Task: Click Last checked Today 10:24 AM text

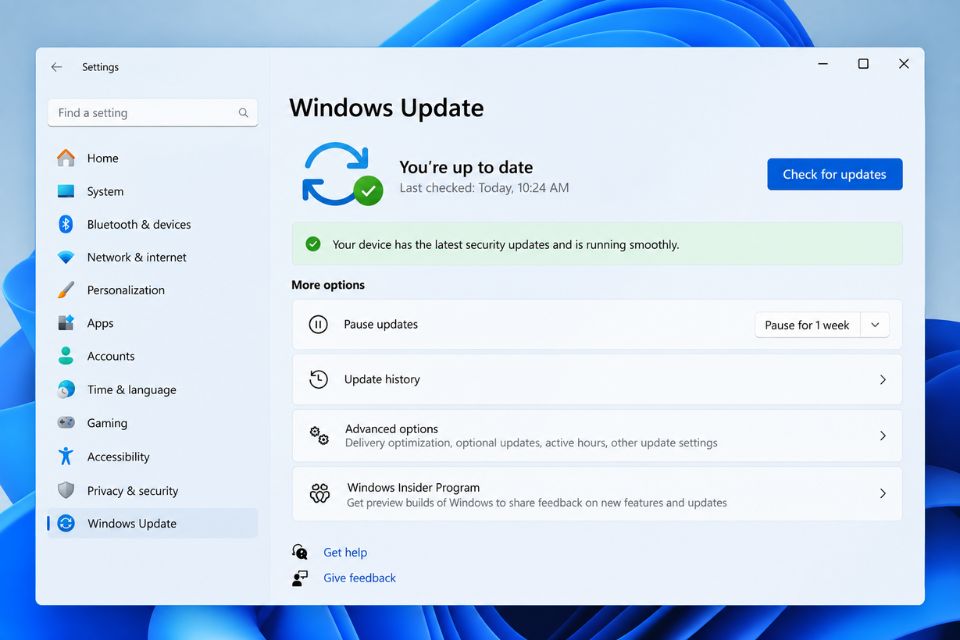Action: [484, 187]
